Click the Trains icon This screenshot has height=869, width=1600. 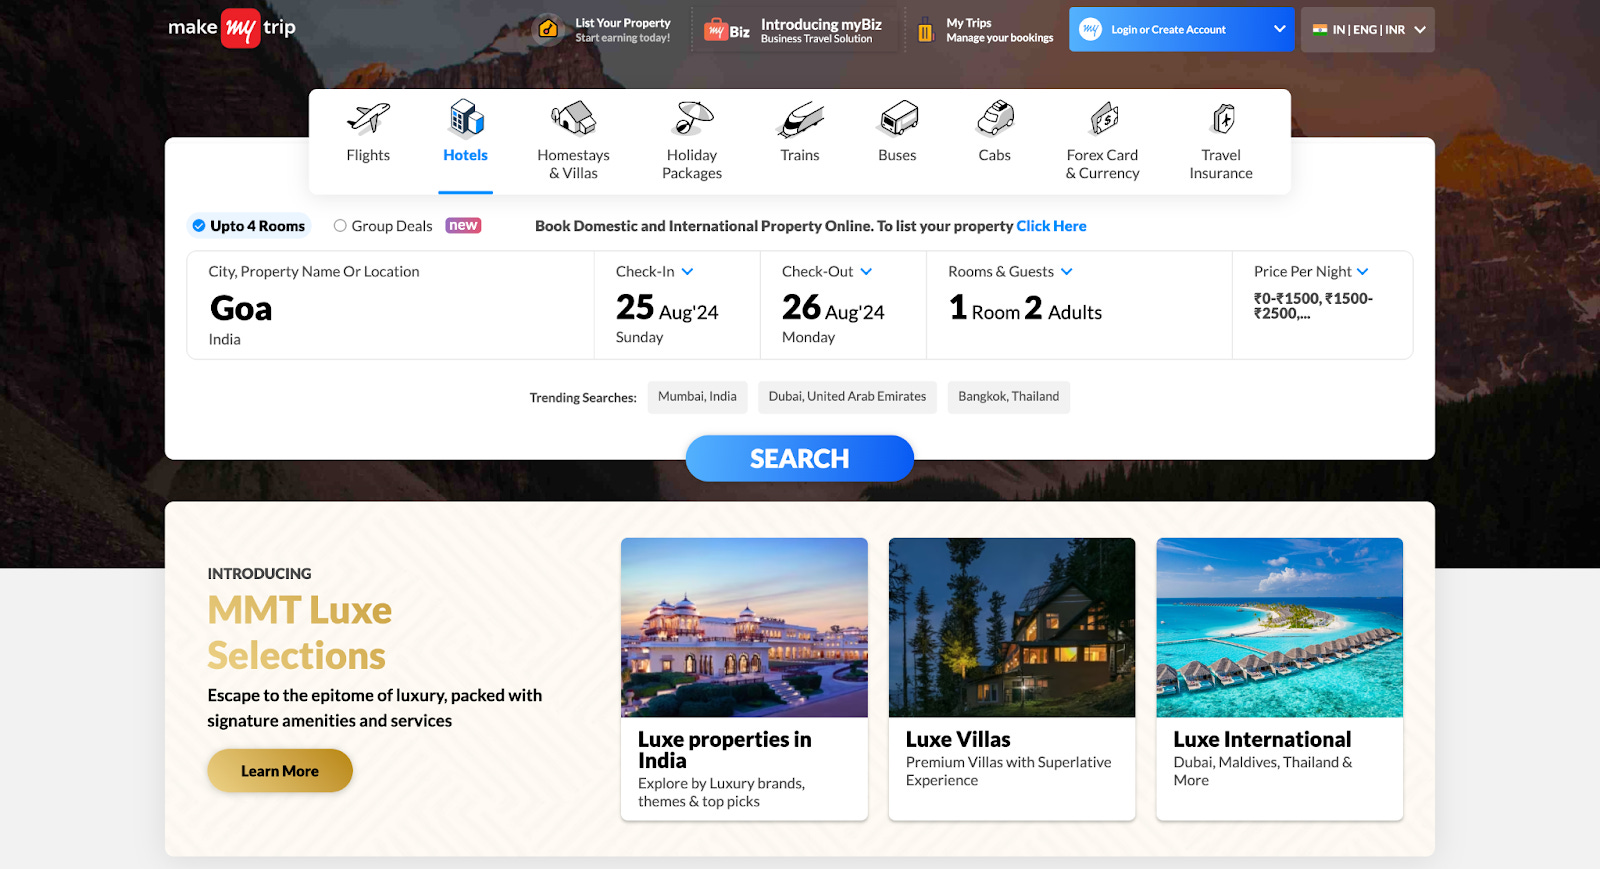[x=800, y=119]
